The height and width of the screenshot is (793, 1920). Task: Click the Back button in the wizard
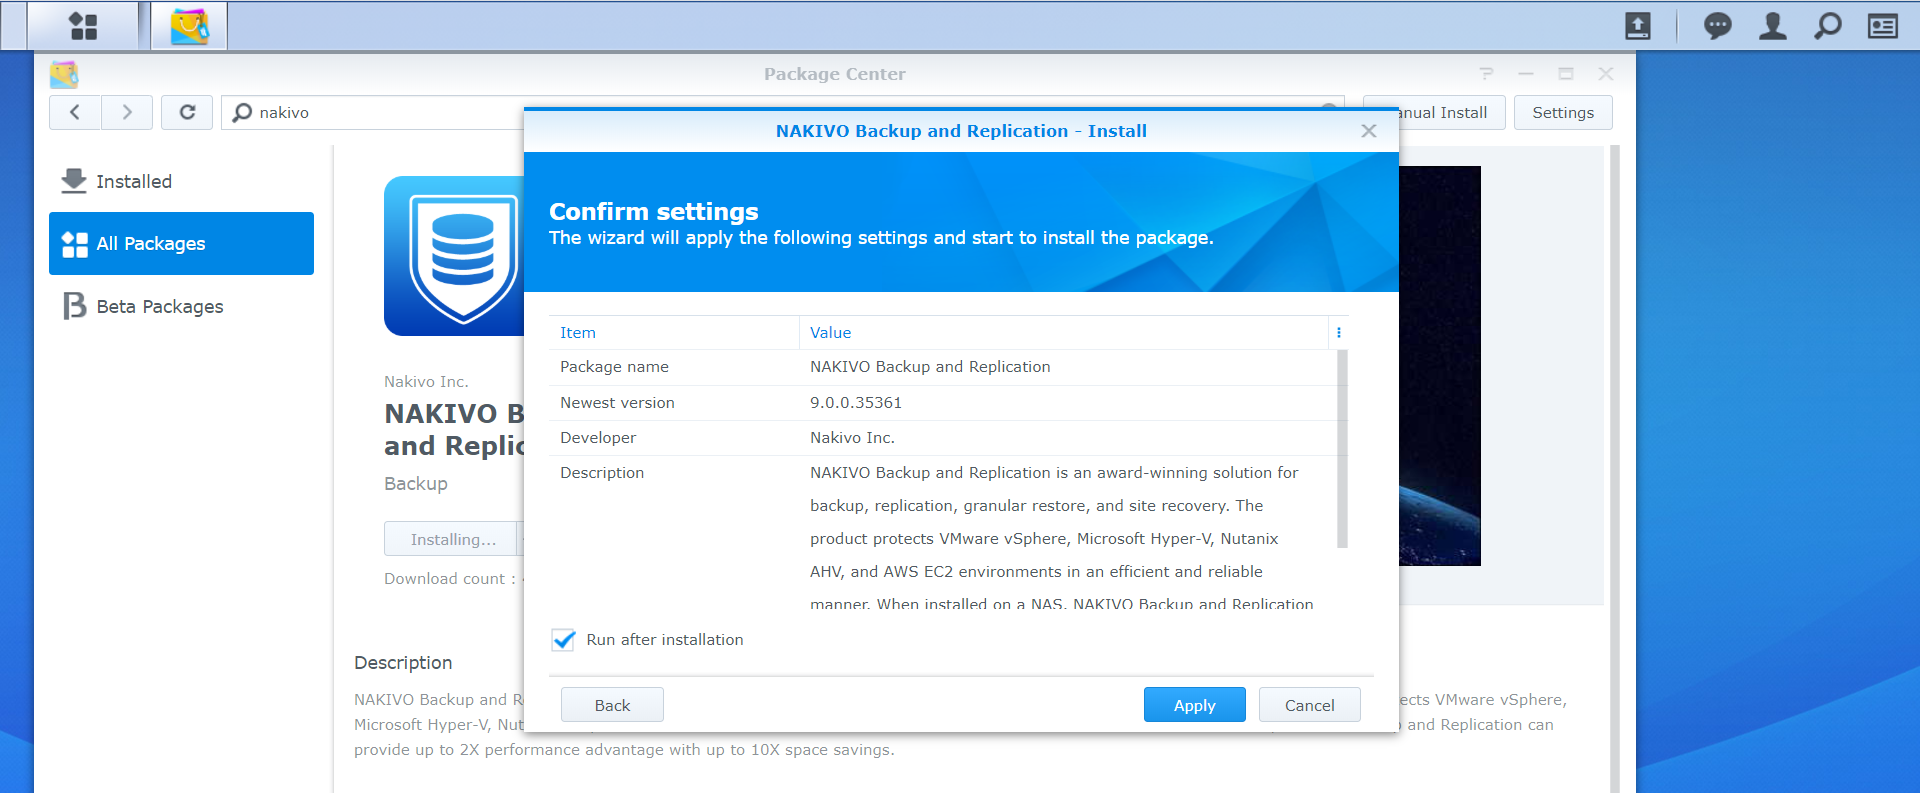pos(612,705)
